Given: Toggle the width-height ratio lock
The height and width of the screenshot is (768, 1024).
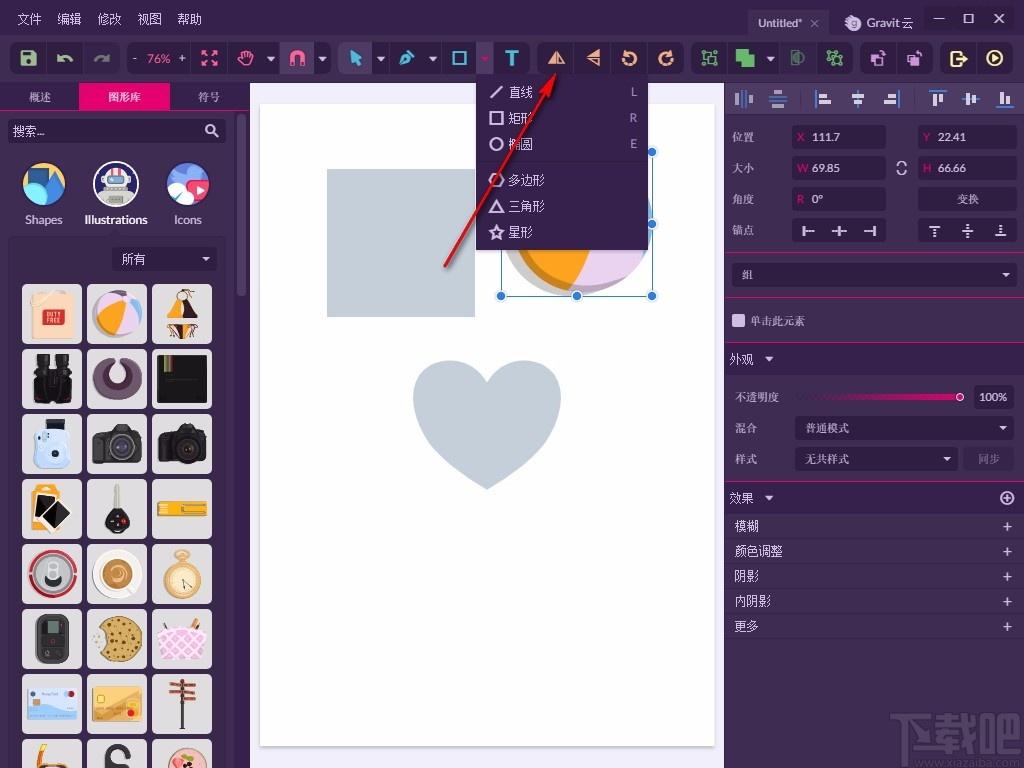Looking at the screenshot, I should [x=901, y=168].
